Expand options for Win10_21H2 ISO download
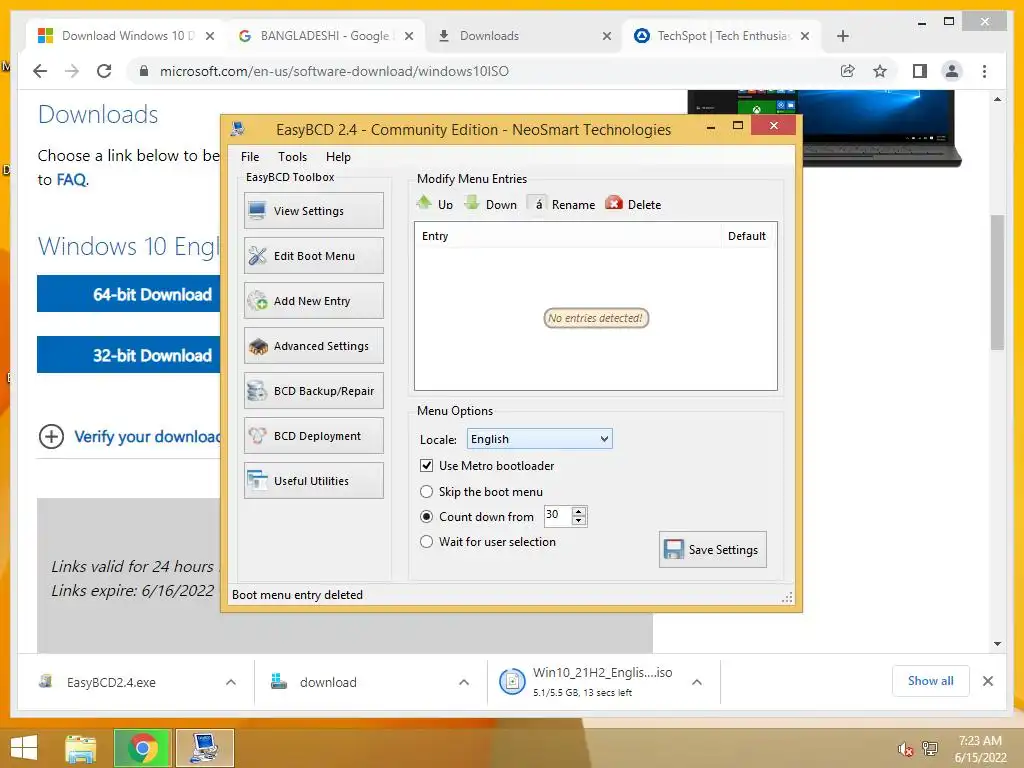This screenshot has width=1024, height=768. tap(697, 682)
